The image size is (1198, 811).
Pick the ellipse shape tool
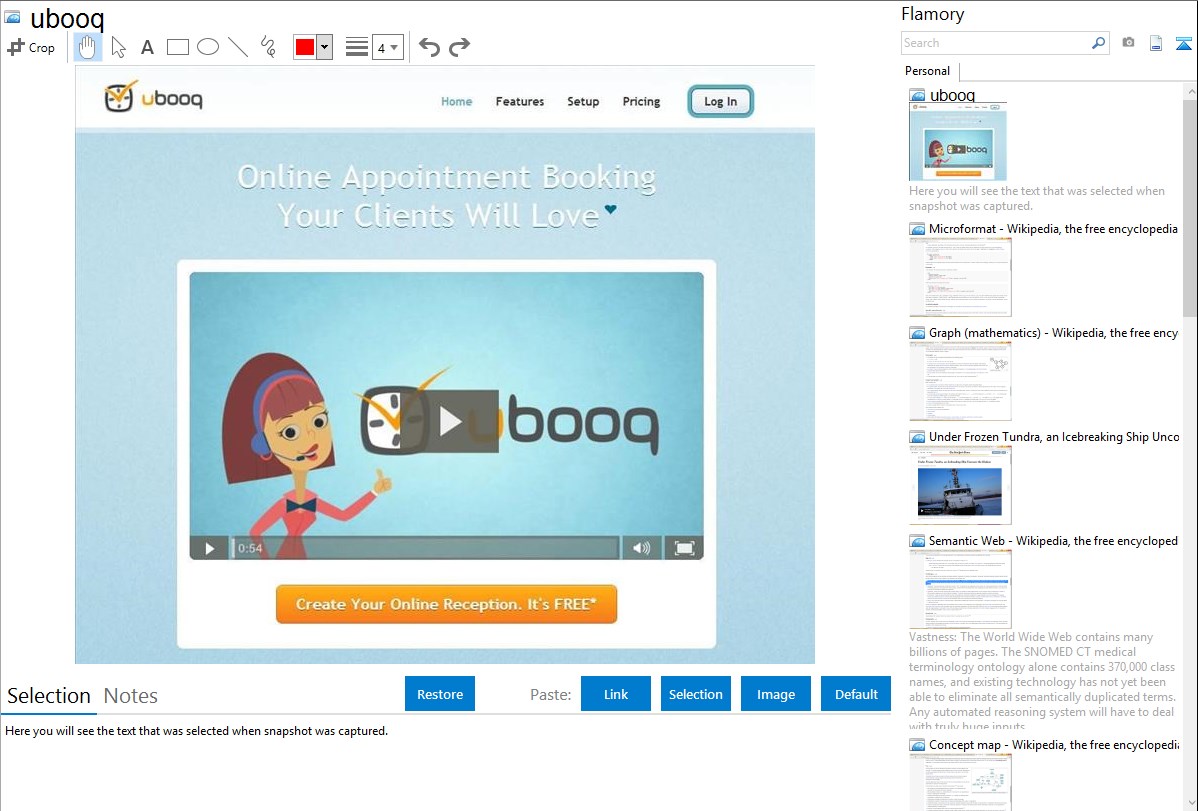208,47
